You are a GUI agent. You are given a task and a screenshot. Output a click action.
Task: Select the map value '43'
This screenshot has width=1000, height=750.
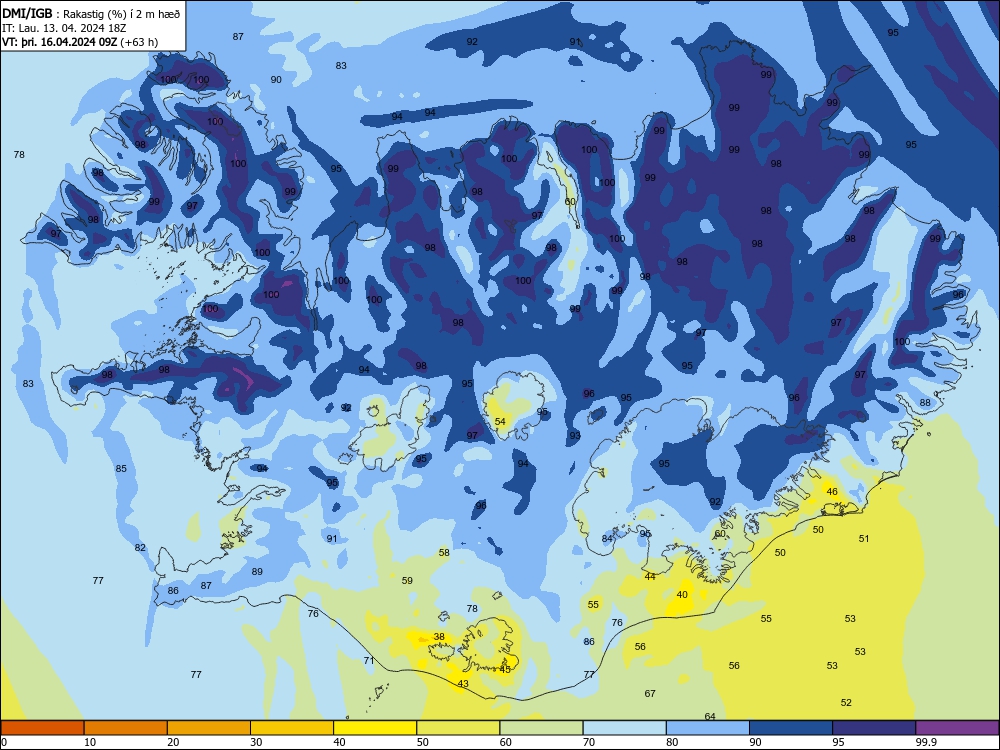coord(463,684)
